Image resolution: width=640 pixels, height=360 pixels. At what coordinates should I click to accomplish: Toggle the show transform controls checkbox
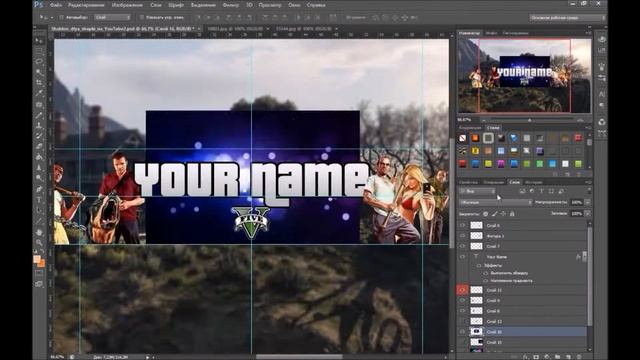pos(142,18)
